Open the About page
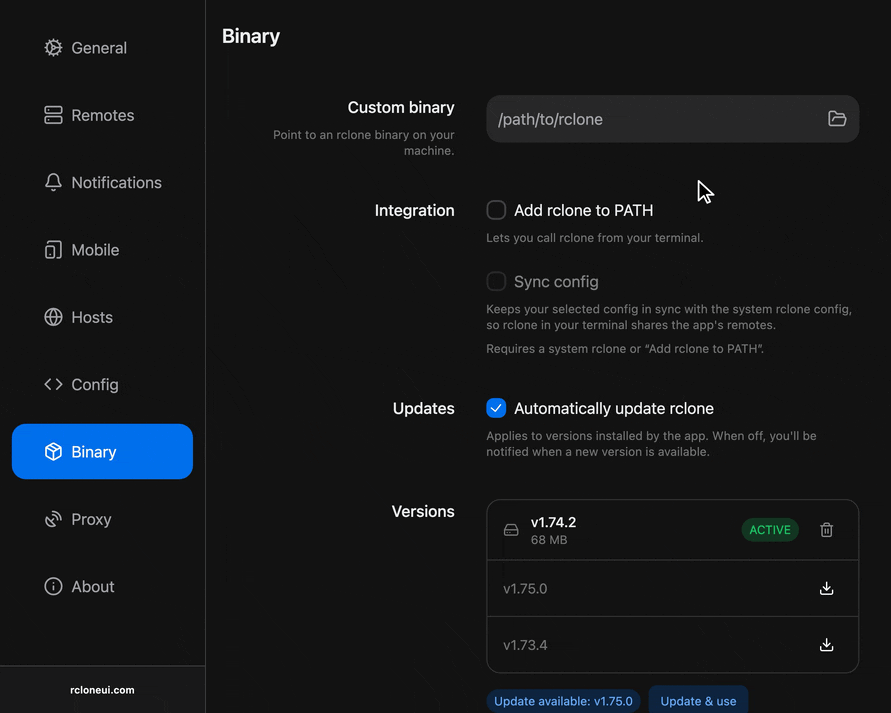891x713 pixels. click(102, 586)
